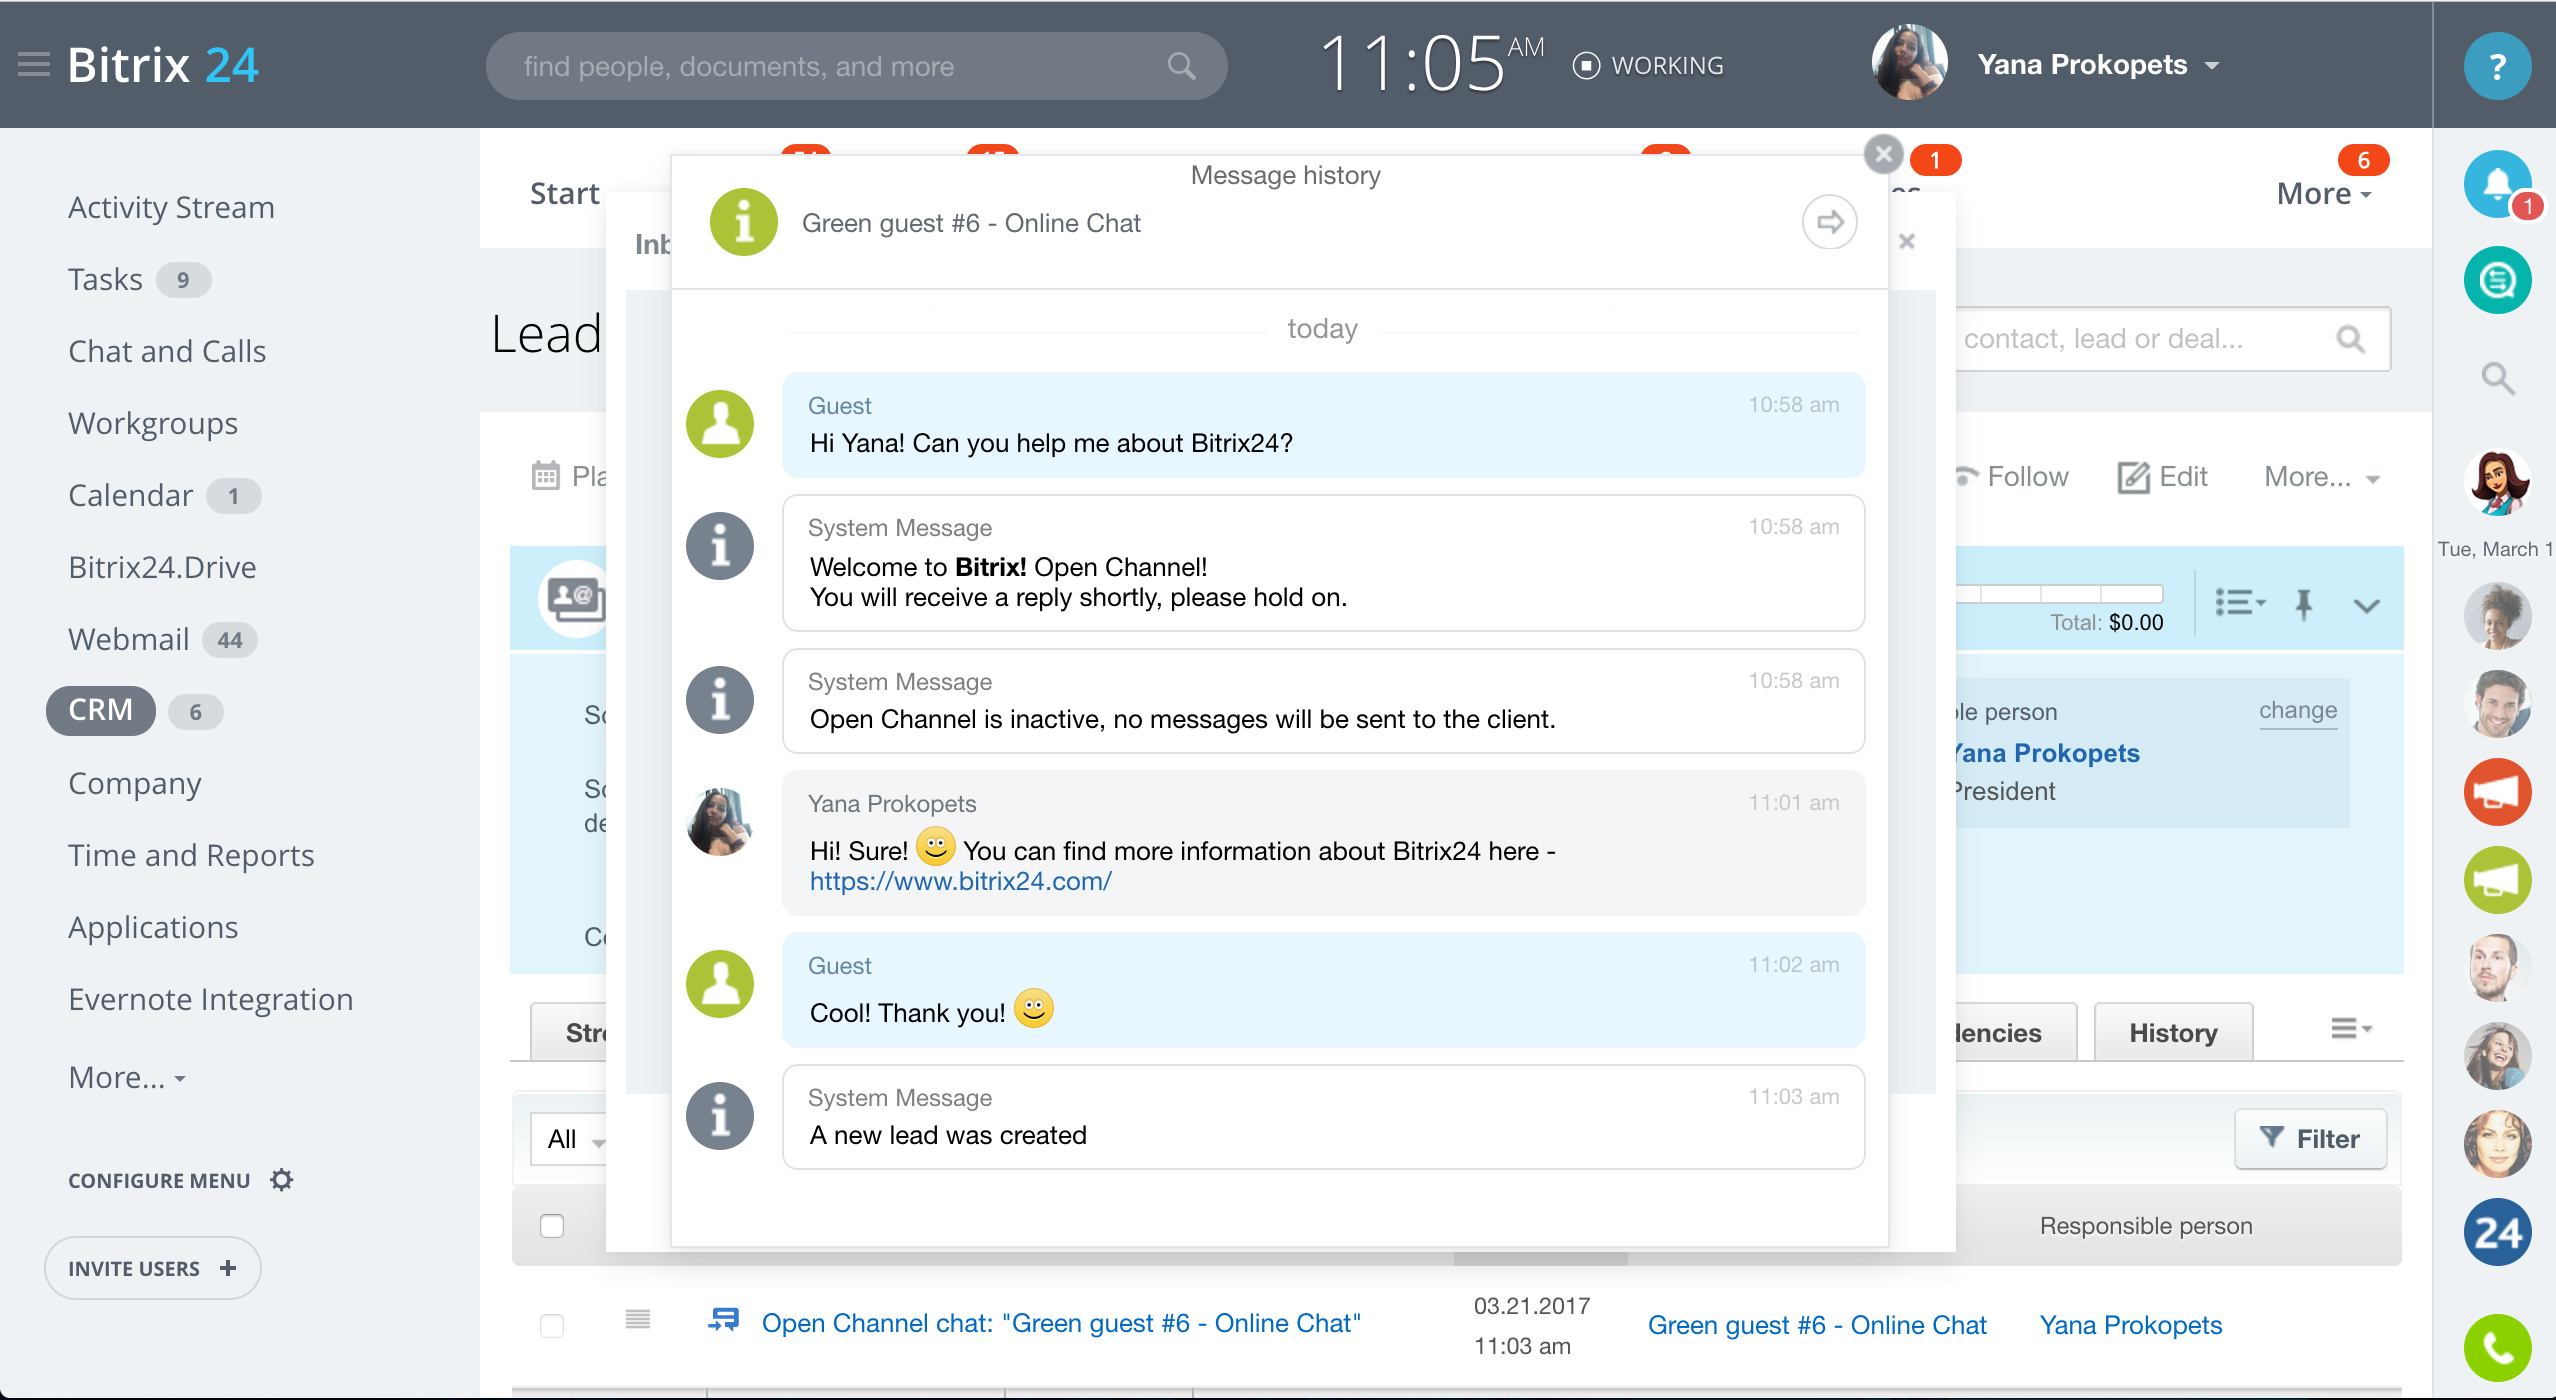Viewport: 2556px width, 1400px height.
Task: Toggle the WORKING status indicator
Action: pos(1649,66)
